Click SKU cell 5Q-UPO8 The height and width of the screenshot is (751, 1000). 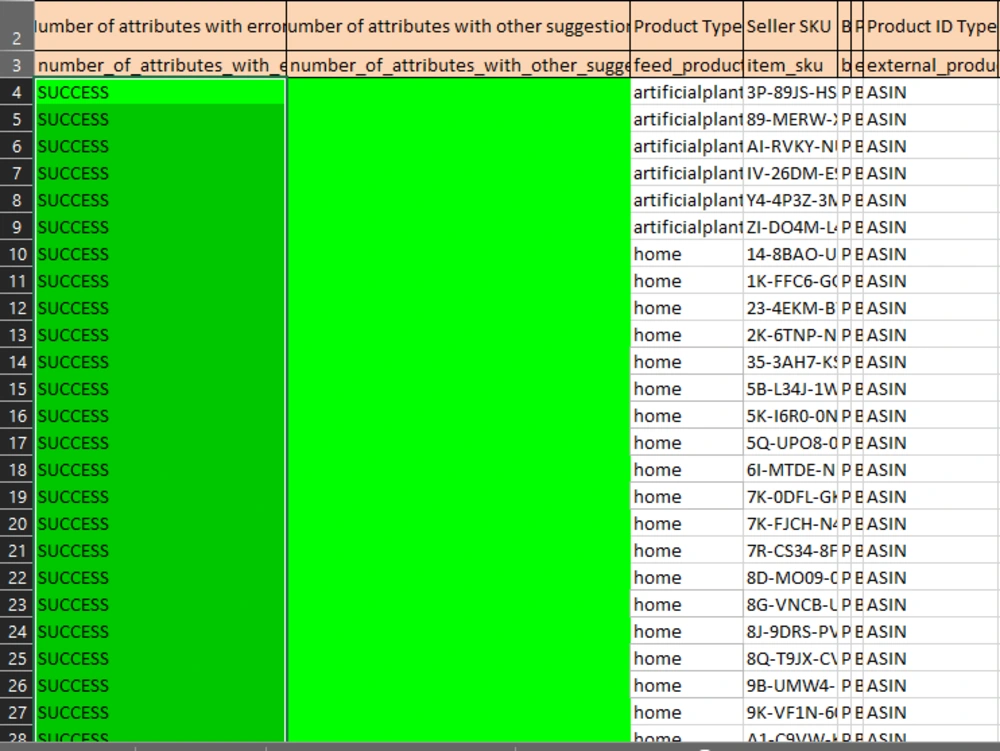click(790, 443)
